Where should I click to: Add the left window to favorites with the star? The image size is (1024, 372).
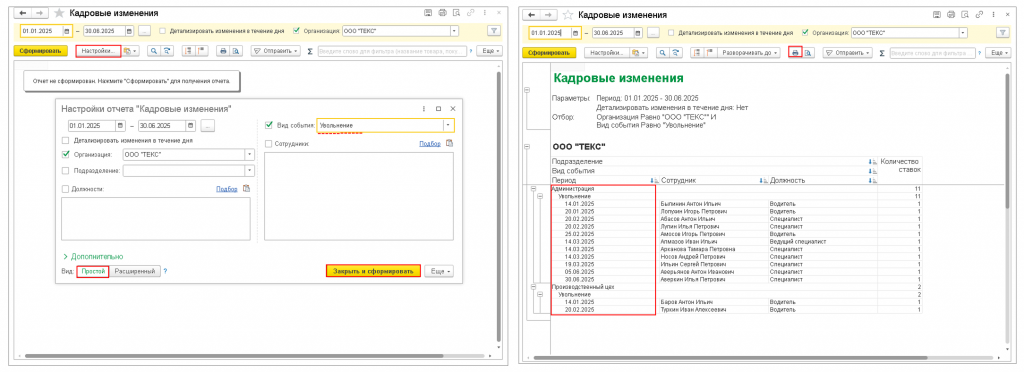[x=59, y=13]
